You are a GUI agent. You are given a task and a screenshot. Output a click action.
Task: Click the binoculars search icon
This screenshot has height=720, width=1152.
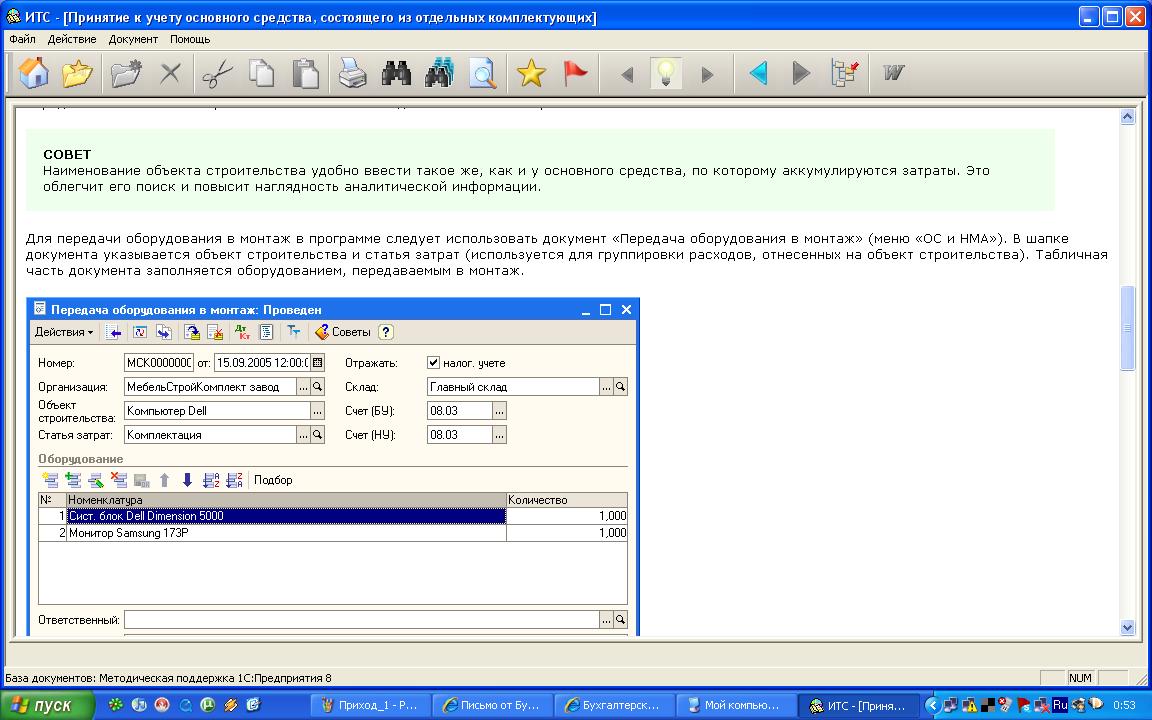[397, 74]
